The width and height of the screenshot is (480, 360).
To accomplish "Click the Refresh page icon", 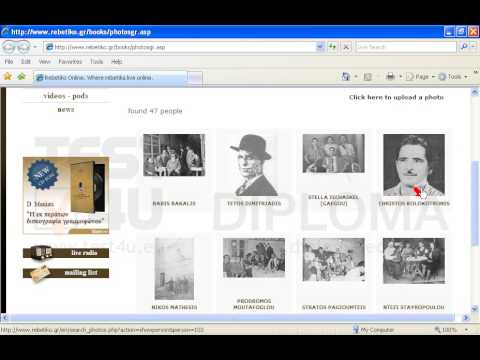I will [332, 47].
